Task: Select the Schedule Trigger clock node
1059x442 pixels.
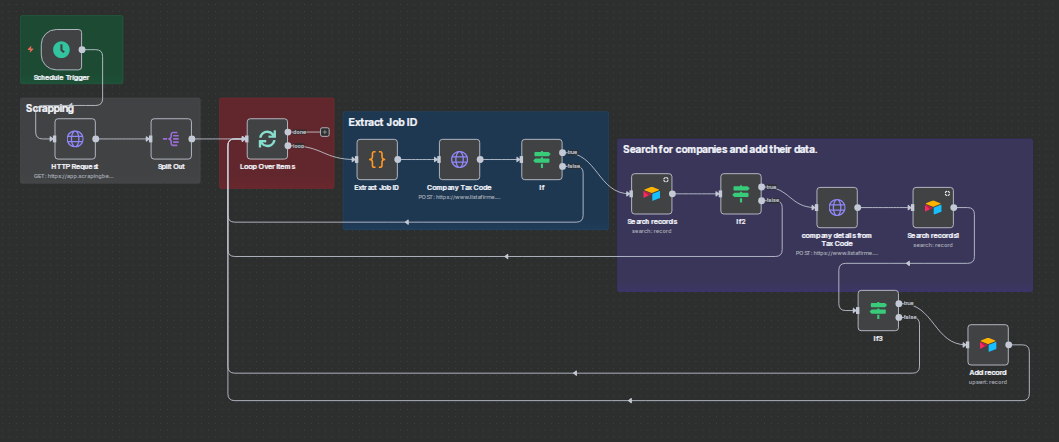Action: point(61,48)
